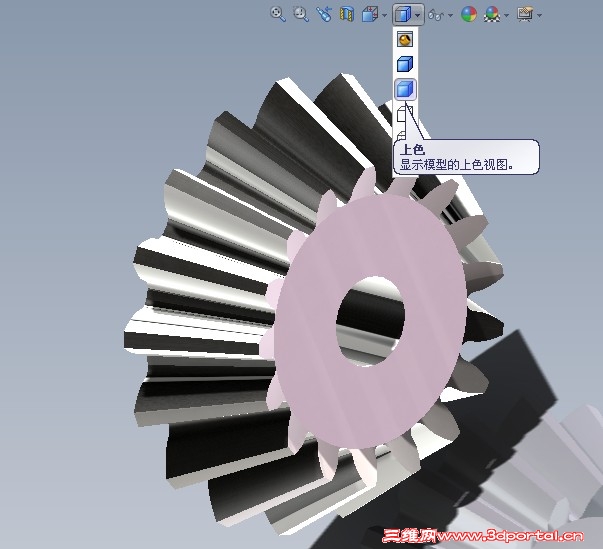
Task: Select Shaded With Edges cube in flyout
Action: pos(405,64)
